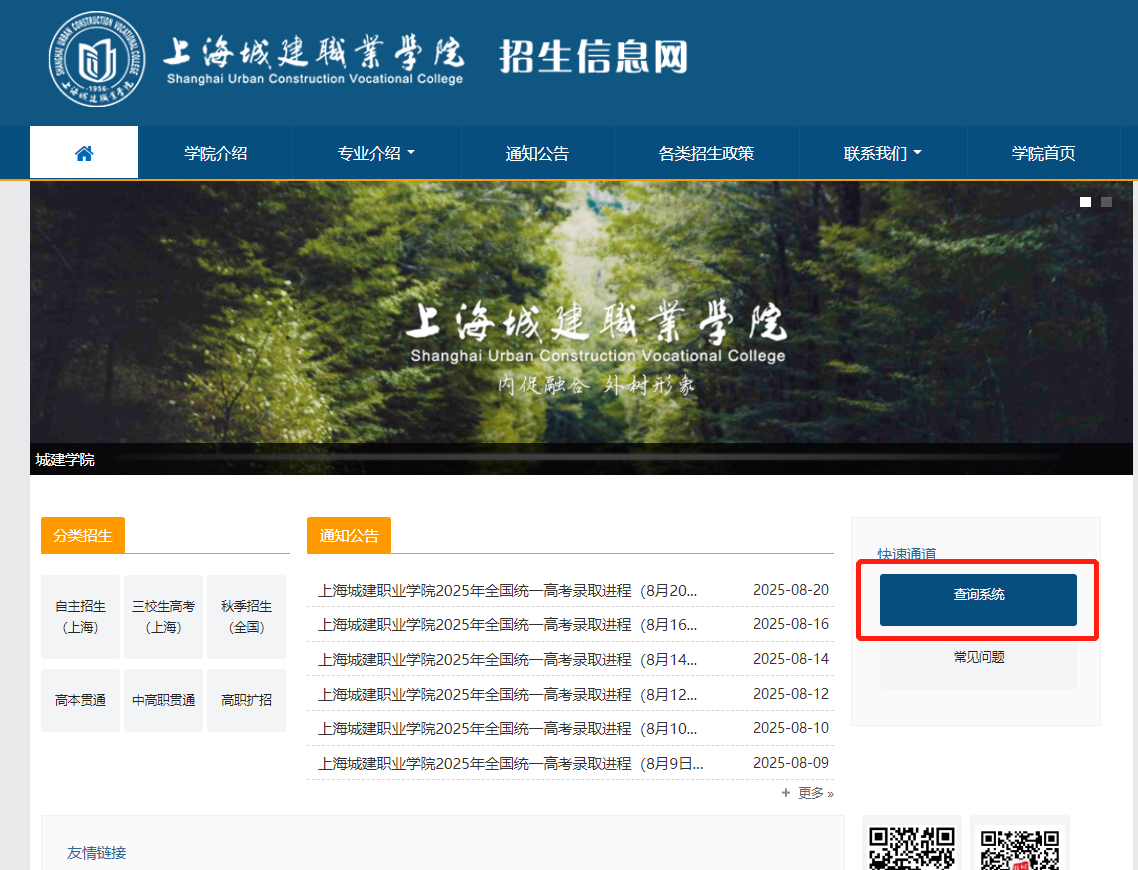Open the admission notice dated 2025-08-20
The width and height of the screenshot is (1138, 870).
click(508, 591)
